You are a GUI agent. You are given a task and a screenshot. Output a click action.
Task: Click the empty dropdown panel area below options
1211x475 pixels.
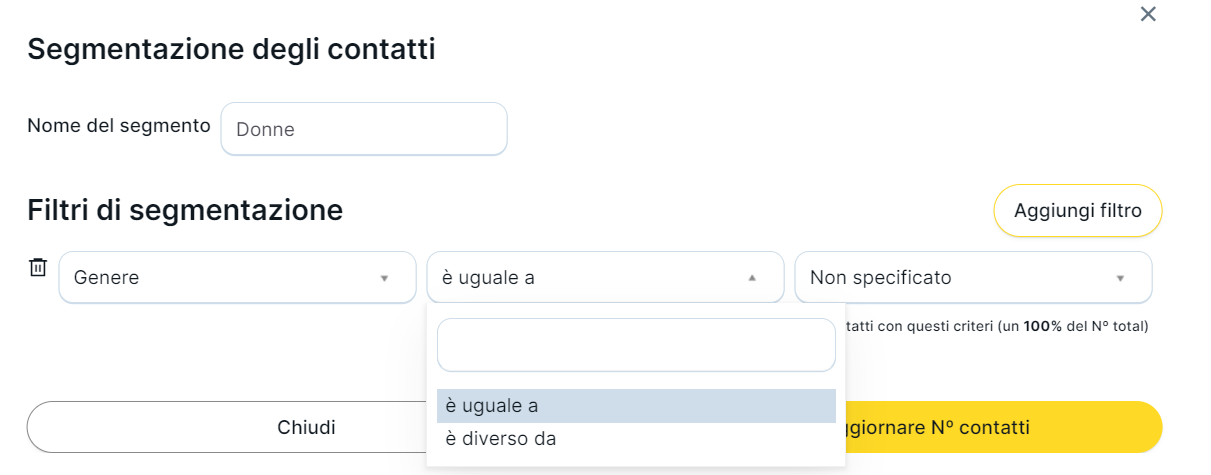click(636, 460)
